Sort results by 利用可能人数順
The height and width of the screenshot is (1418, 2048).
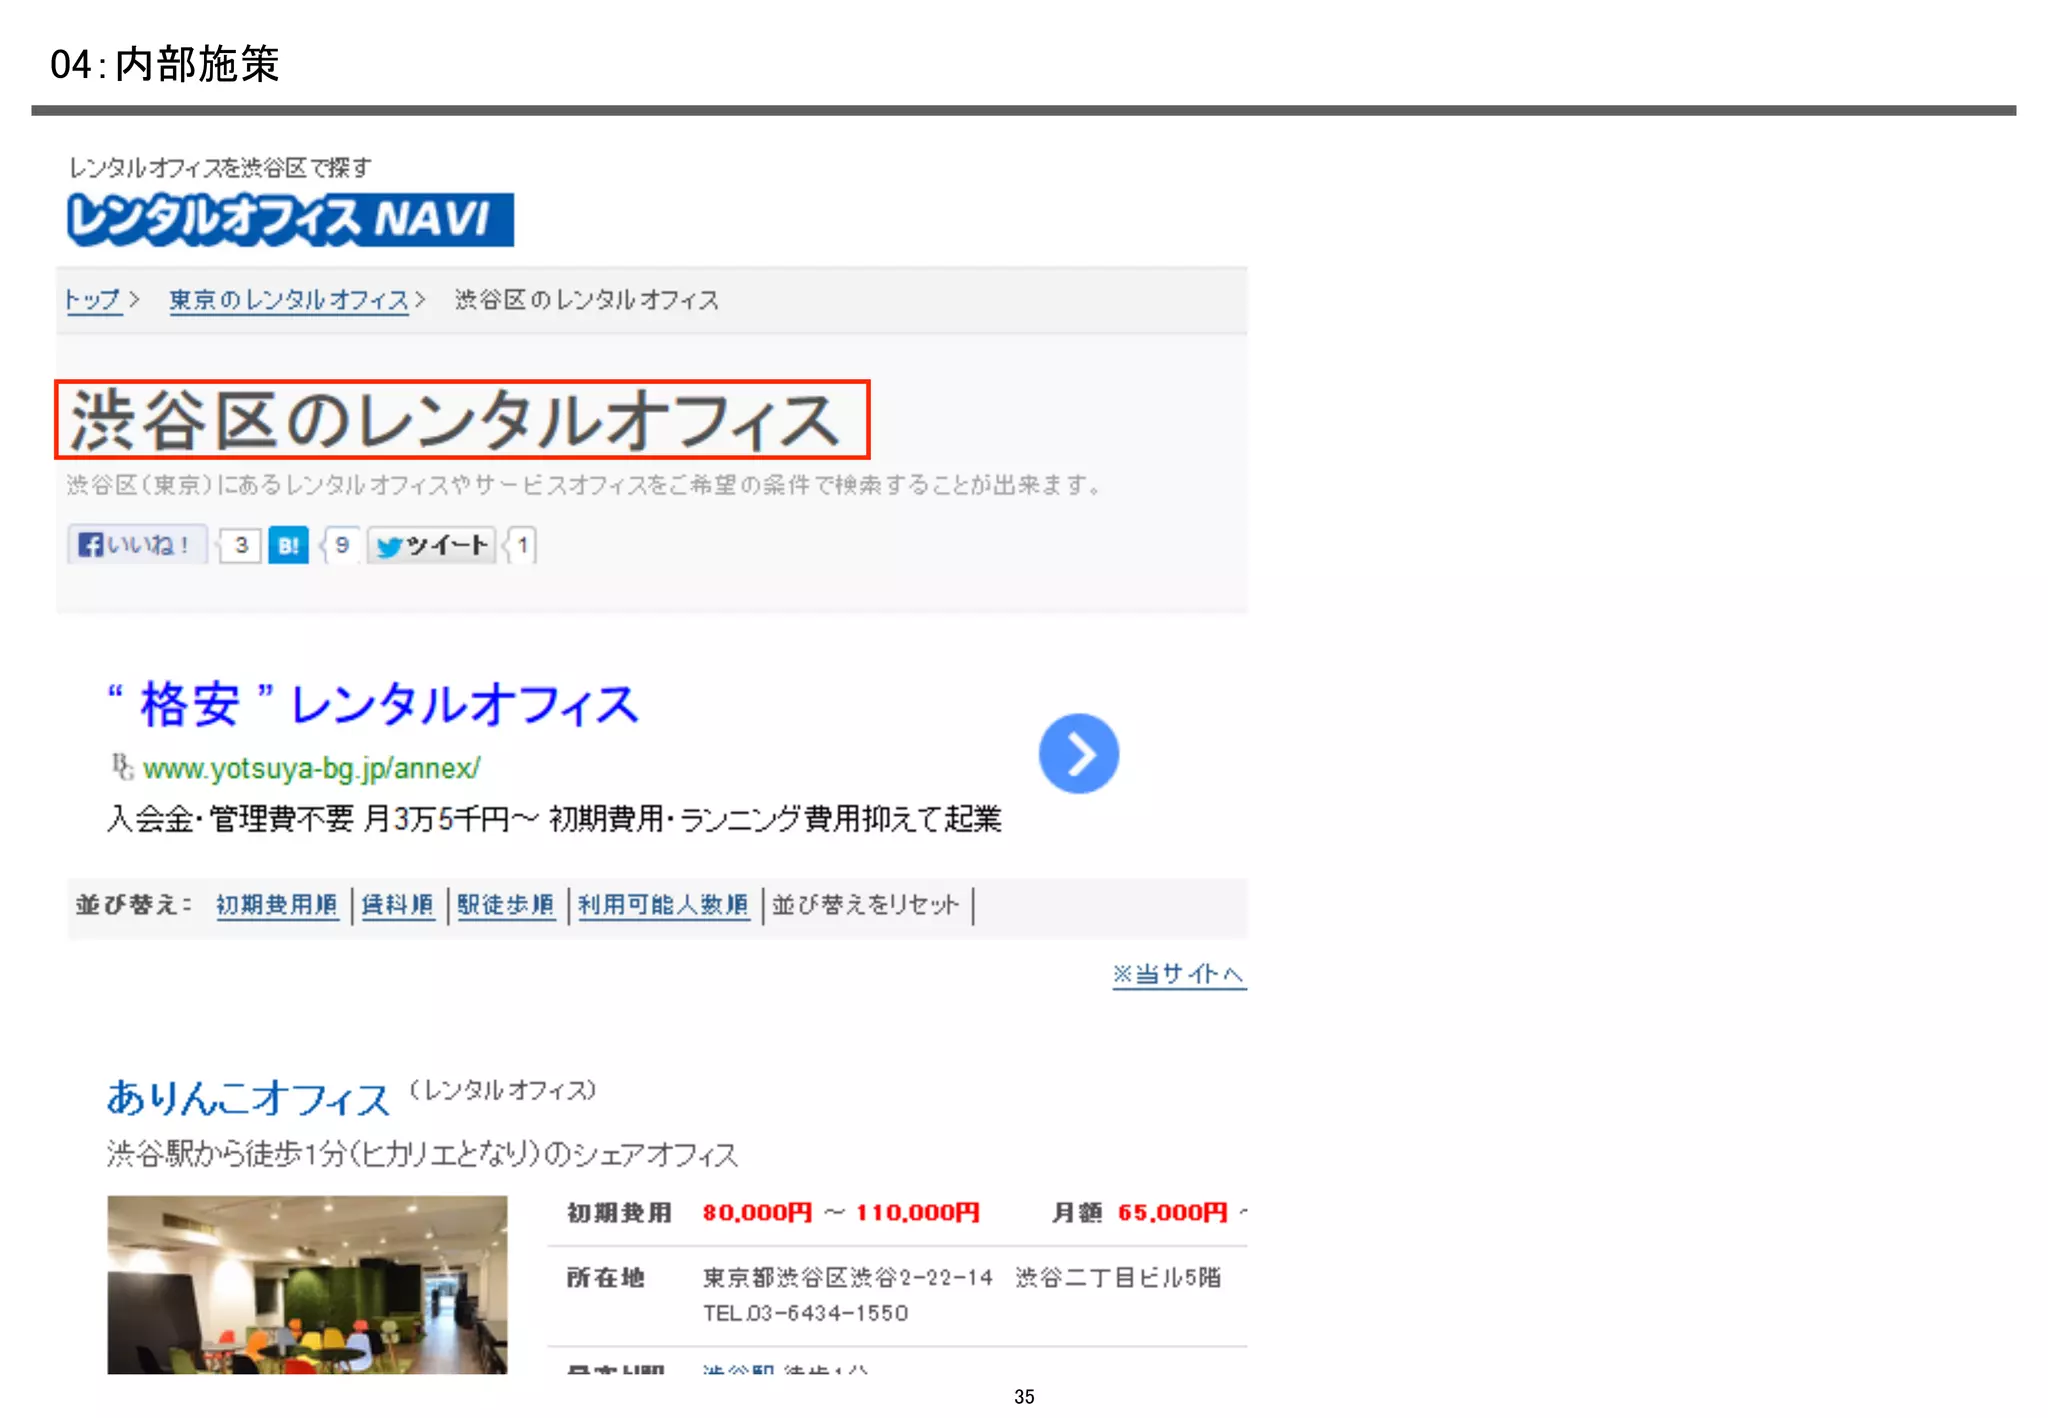point(663,905)
